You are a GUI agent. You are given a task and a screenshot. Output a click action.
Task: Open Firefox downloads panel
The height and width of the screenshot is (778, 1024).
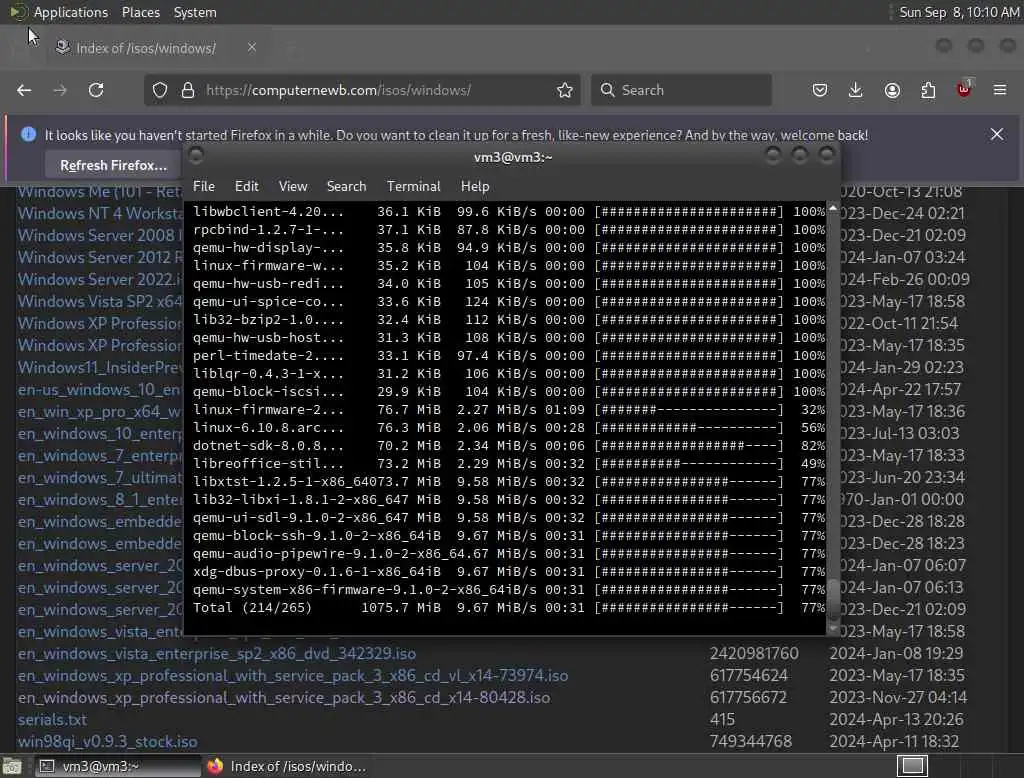[x=856, y=90]
